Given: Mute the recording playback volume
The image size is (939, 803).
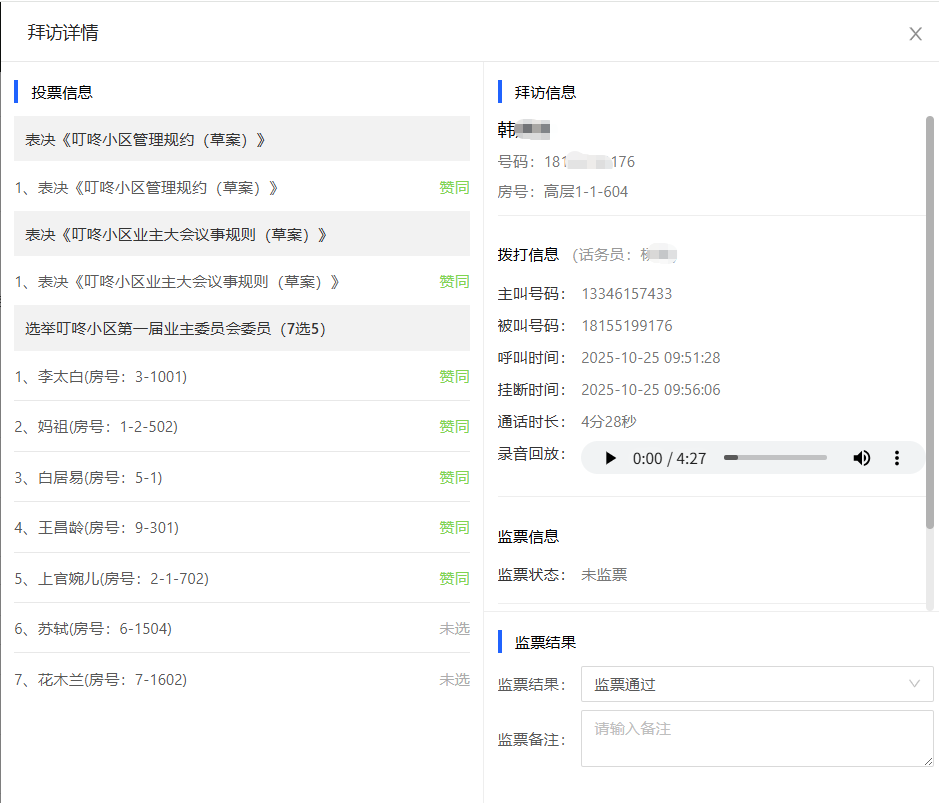Looking at the screenshot, I should [x=861, y=458].
